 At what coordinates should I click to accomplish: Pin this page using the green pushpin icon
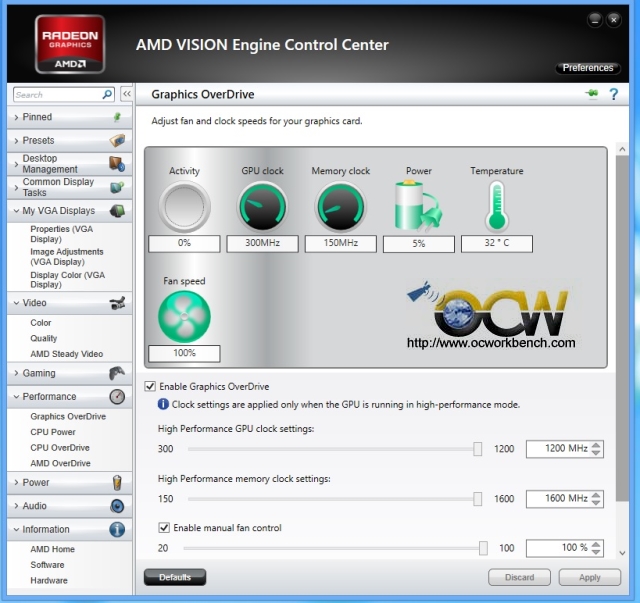[592, 94]
